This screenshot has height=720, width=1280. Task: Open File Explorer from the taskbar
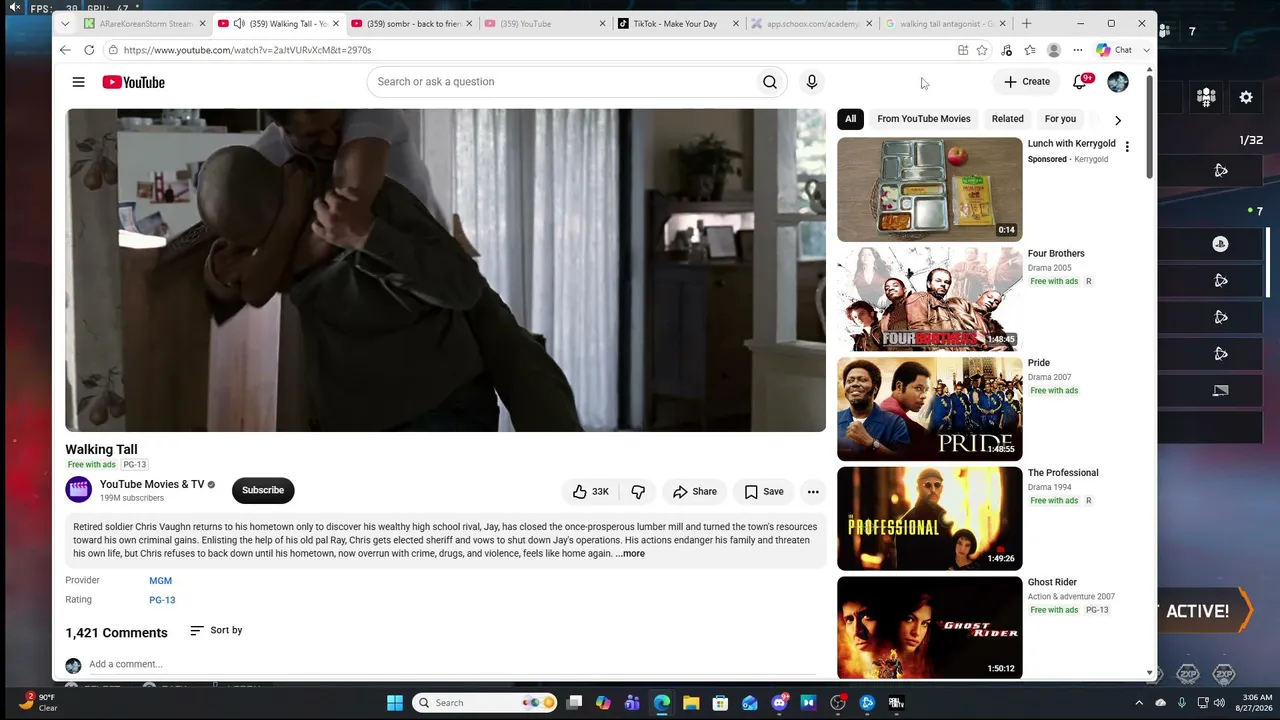(x=691, y=703)
